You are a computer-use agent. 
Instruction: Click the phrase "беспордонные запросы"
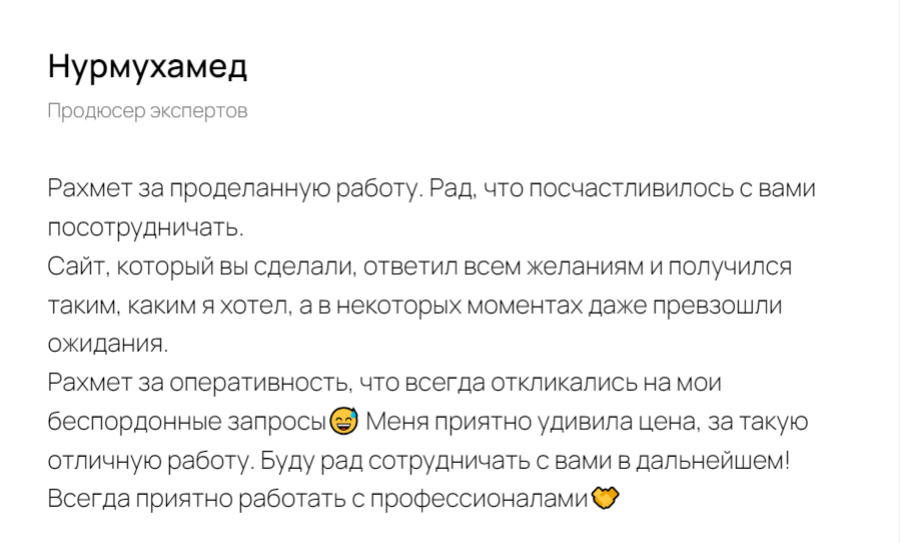click(x=187, y=422)
